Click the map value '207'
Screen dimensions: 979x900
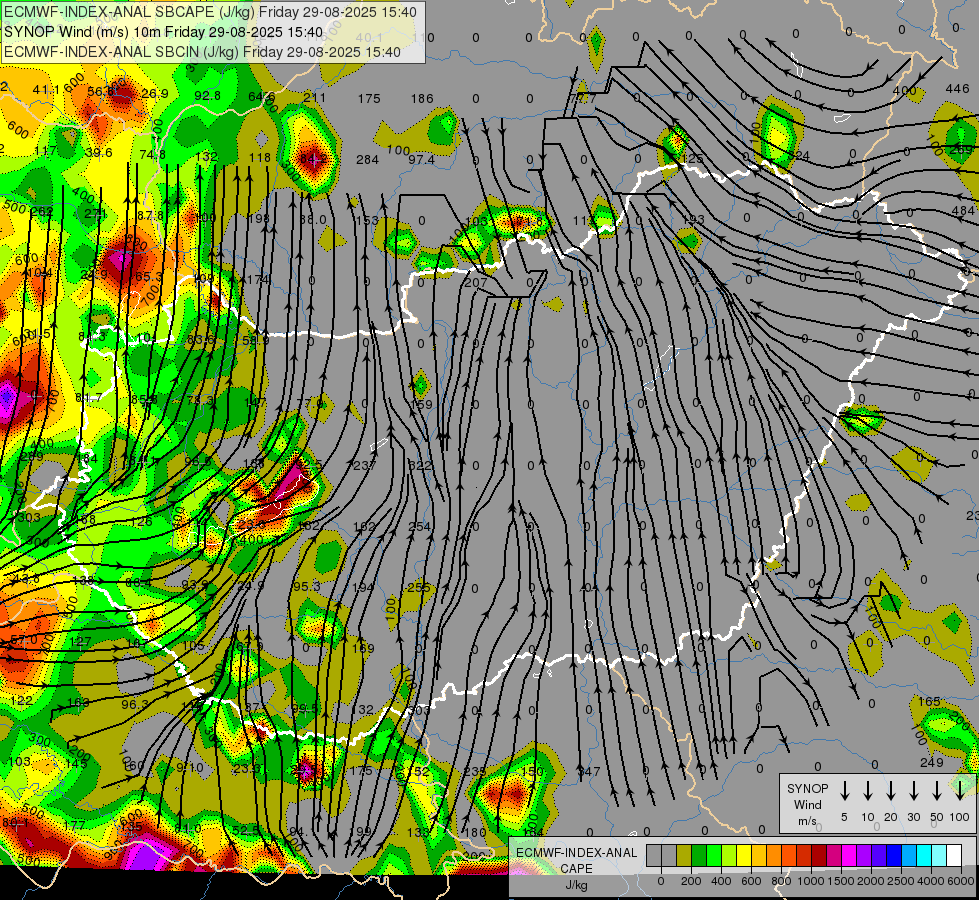[x=476, y=282]
